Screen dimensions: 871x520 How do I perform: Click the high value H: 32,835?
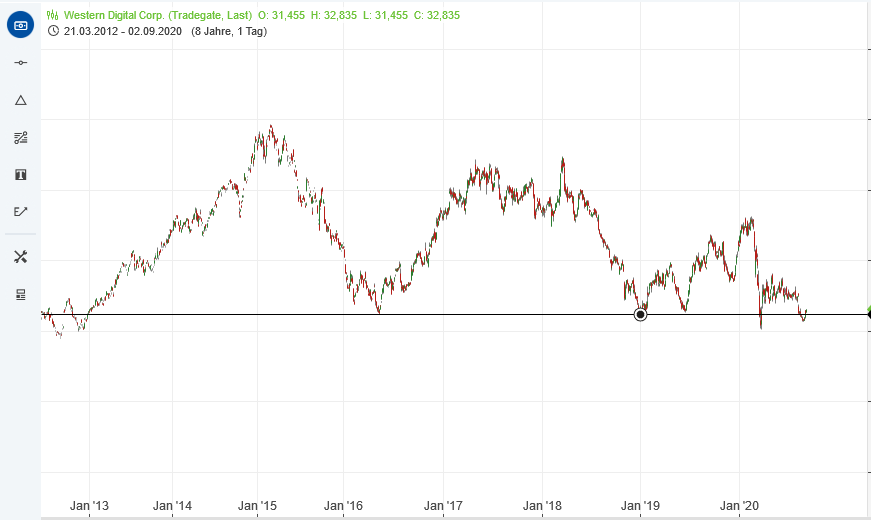tap(334, 16)
